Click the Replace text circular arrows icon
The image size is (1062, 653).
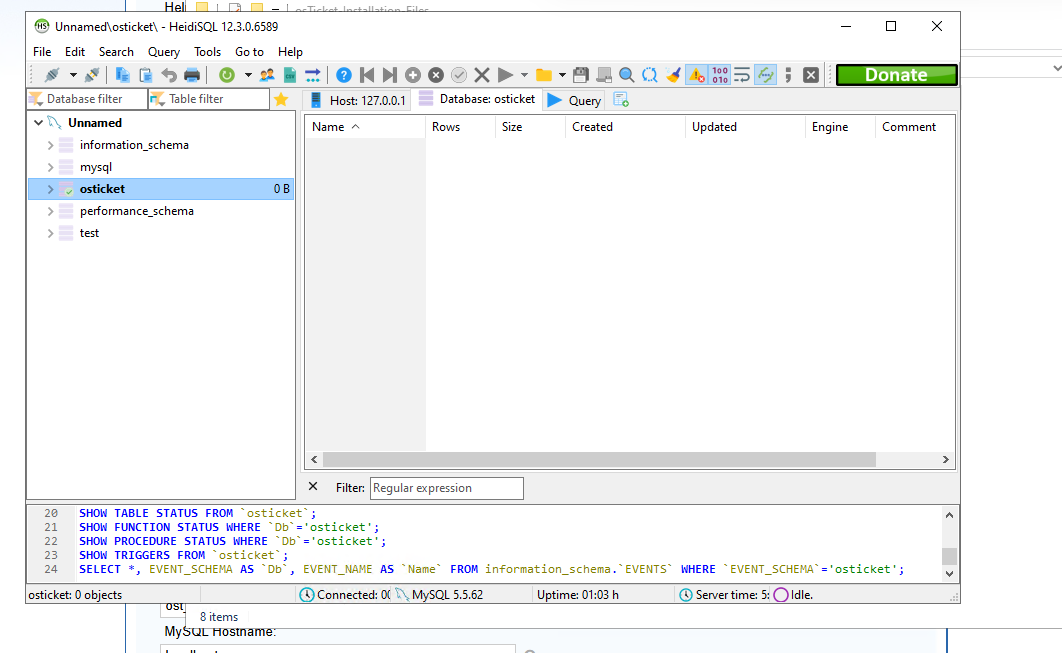point(650,75)
